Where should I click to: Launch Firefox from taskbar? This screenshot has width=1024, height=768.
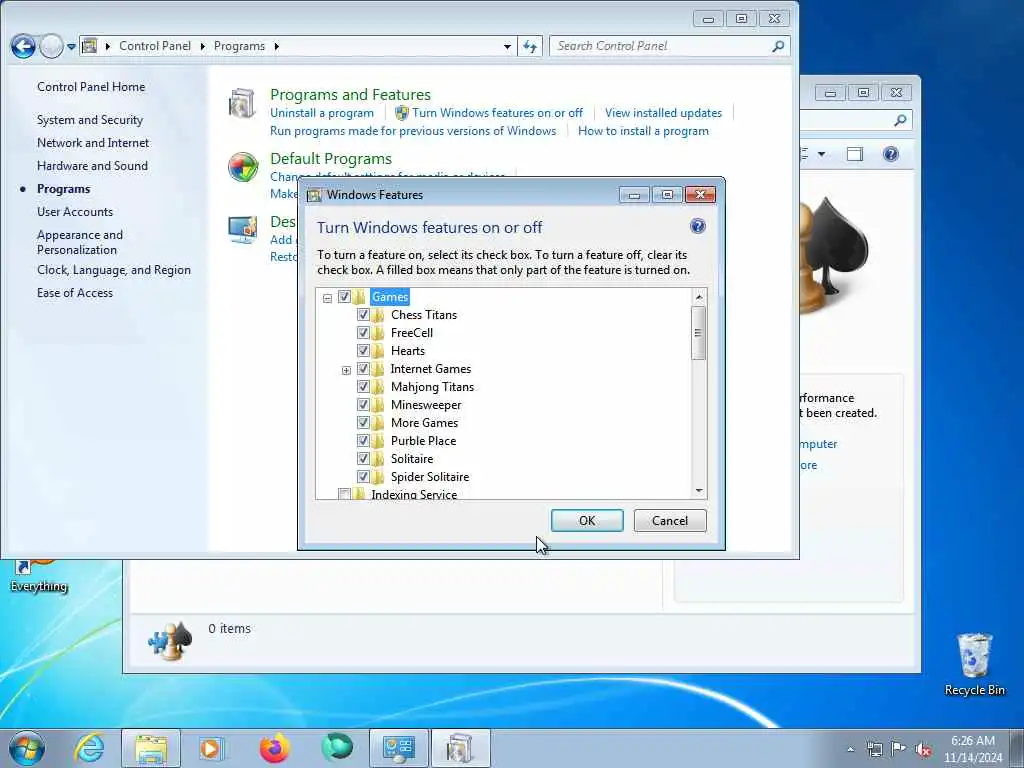click(274, 748)
